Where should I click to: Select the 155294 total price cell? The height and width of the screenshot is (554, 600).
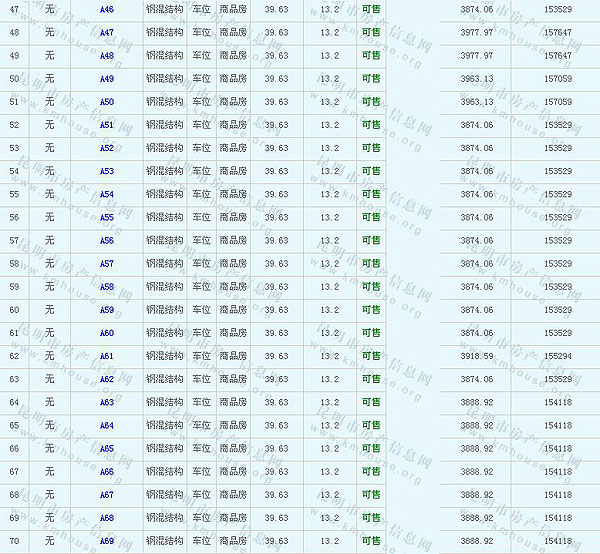(558, 356)
